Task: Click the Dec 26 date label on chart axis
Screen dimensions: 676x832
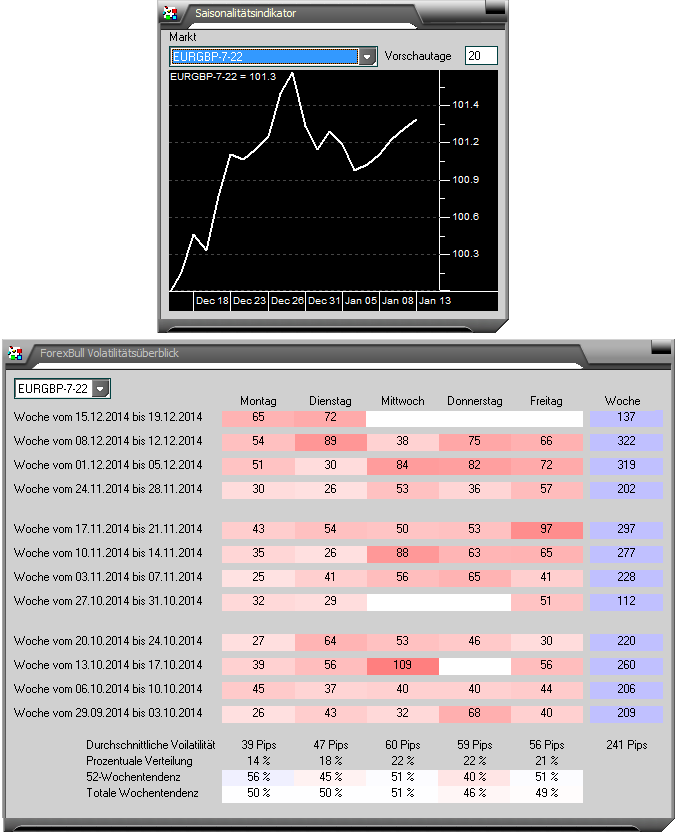Action: [x=287, y=301]
